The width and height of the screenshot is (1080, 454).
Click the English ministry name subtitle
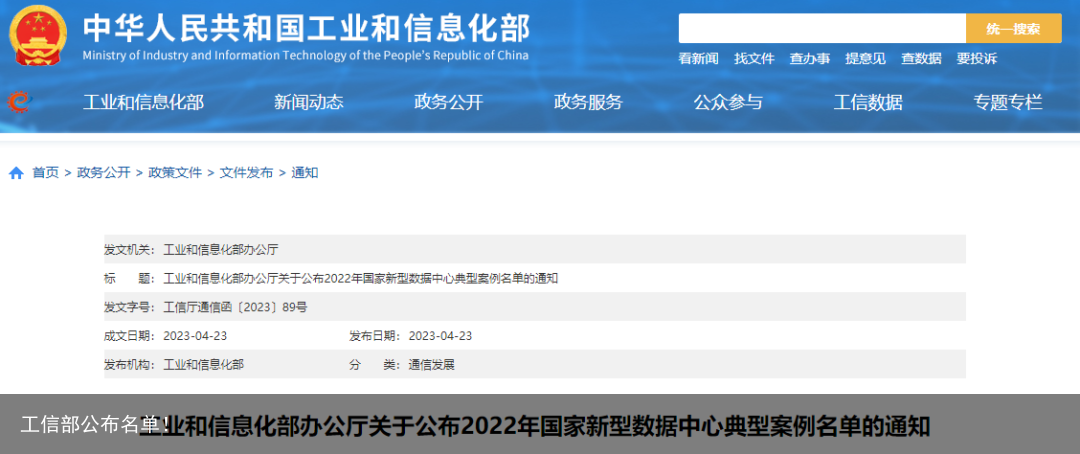(x=305, y=56)
